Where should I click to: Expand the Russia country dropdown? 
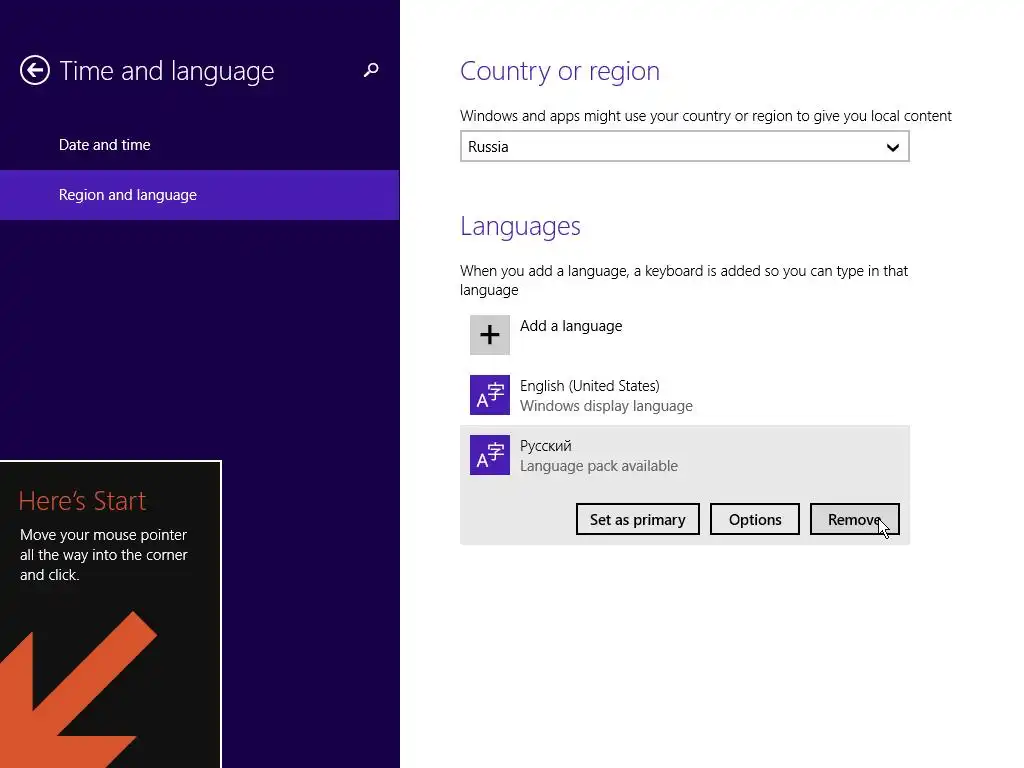coord(684,146)
